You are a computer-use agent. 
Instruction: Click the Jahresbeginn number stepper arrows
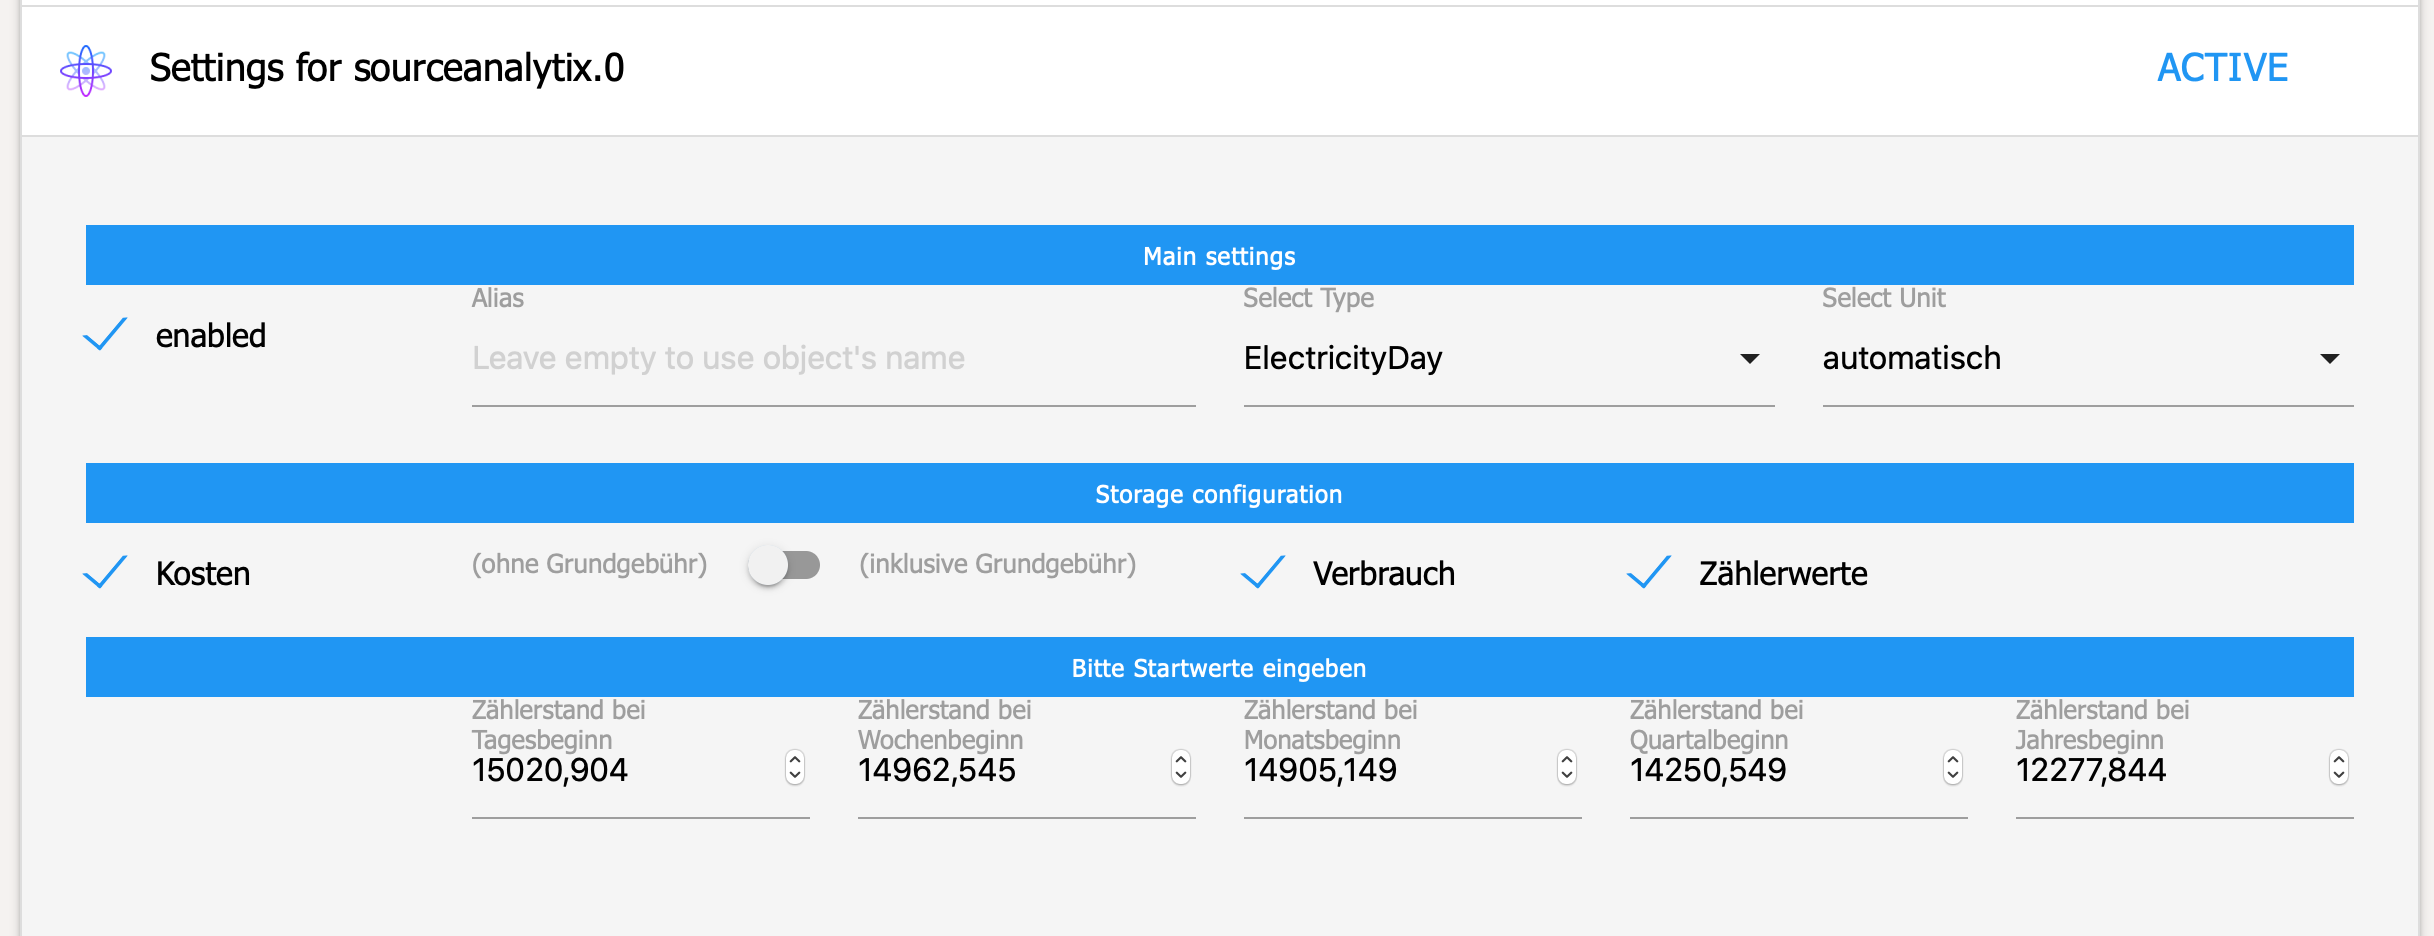2339,768
